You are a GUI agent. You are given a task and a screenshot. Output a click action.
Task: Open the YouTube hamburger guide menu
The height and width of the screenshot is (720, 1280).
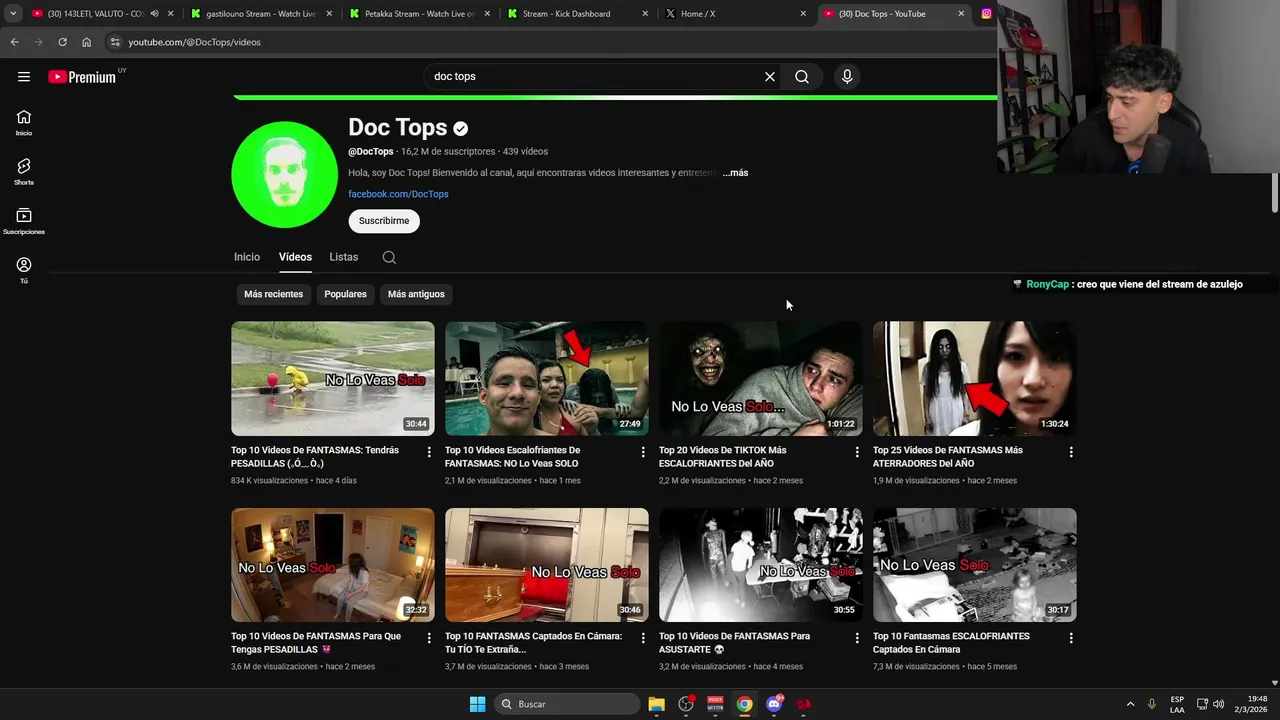[24, 76]
